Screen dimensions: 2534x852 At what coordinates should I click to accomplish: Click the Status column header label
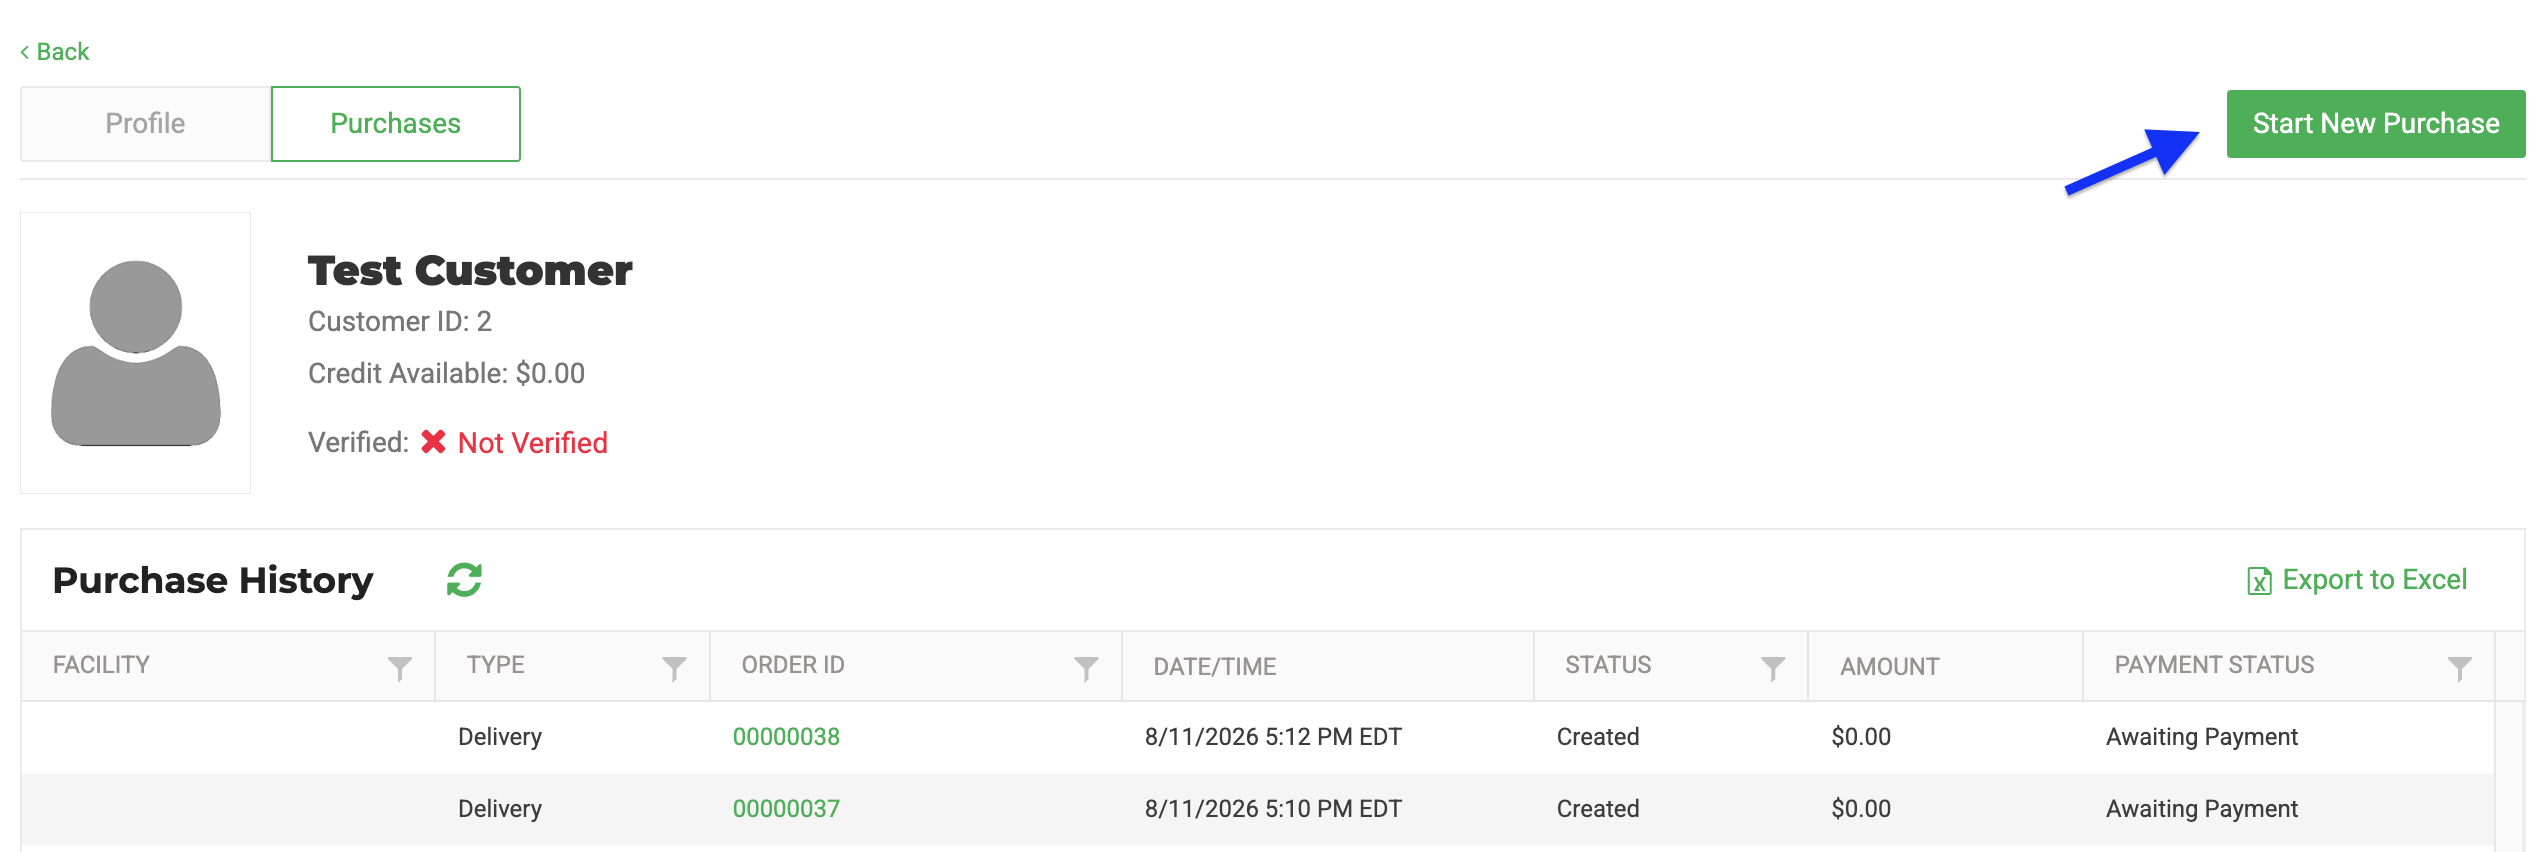tap(1608, 665)
